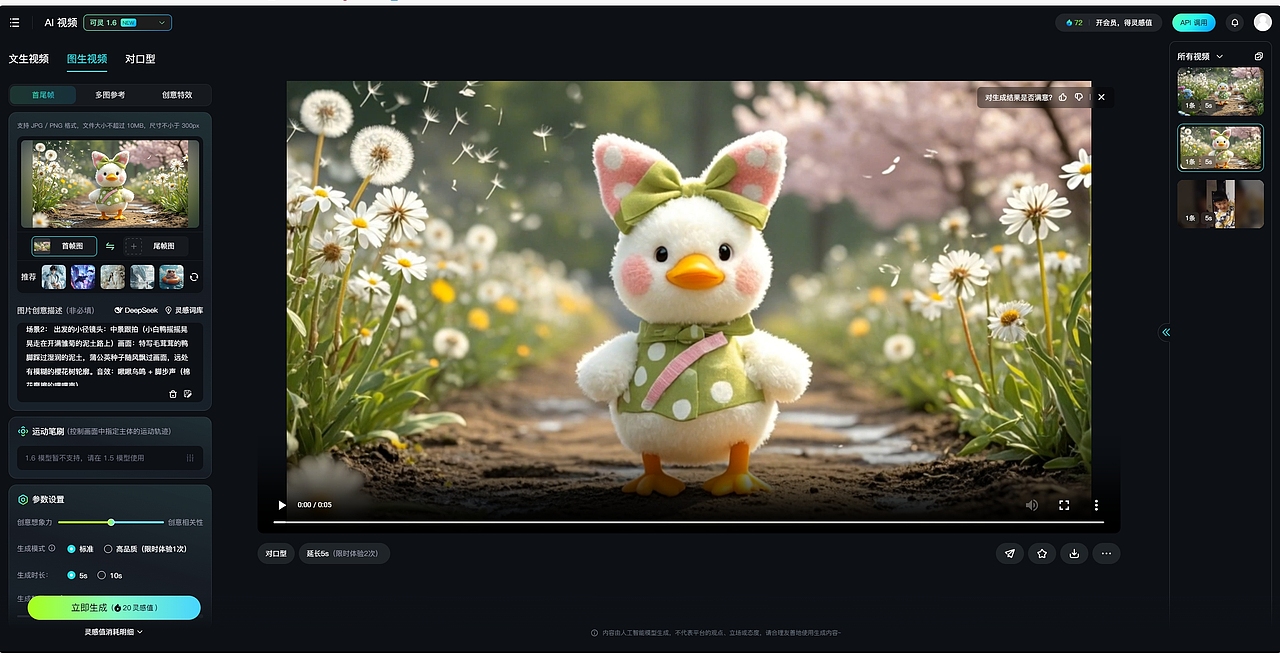Pick the fifth recommended capybara sample thumbnail
This screenshot has width=1280, height=654.
point(171,277)
